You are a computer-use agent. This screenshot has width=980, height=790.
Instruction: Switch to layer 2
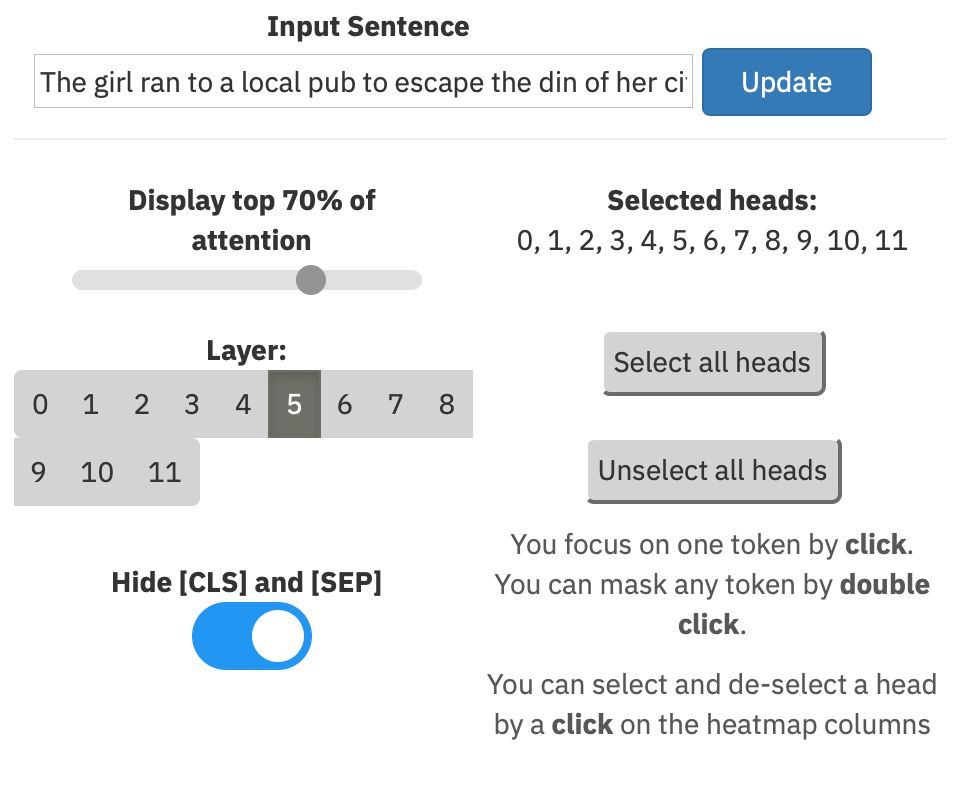pyautogui.click(x=141, y=404)
